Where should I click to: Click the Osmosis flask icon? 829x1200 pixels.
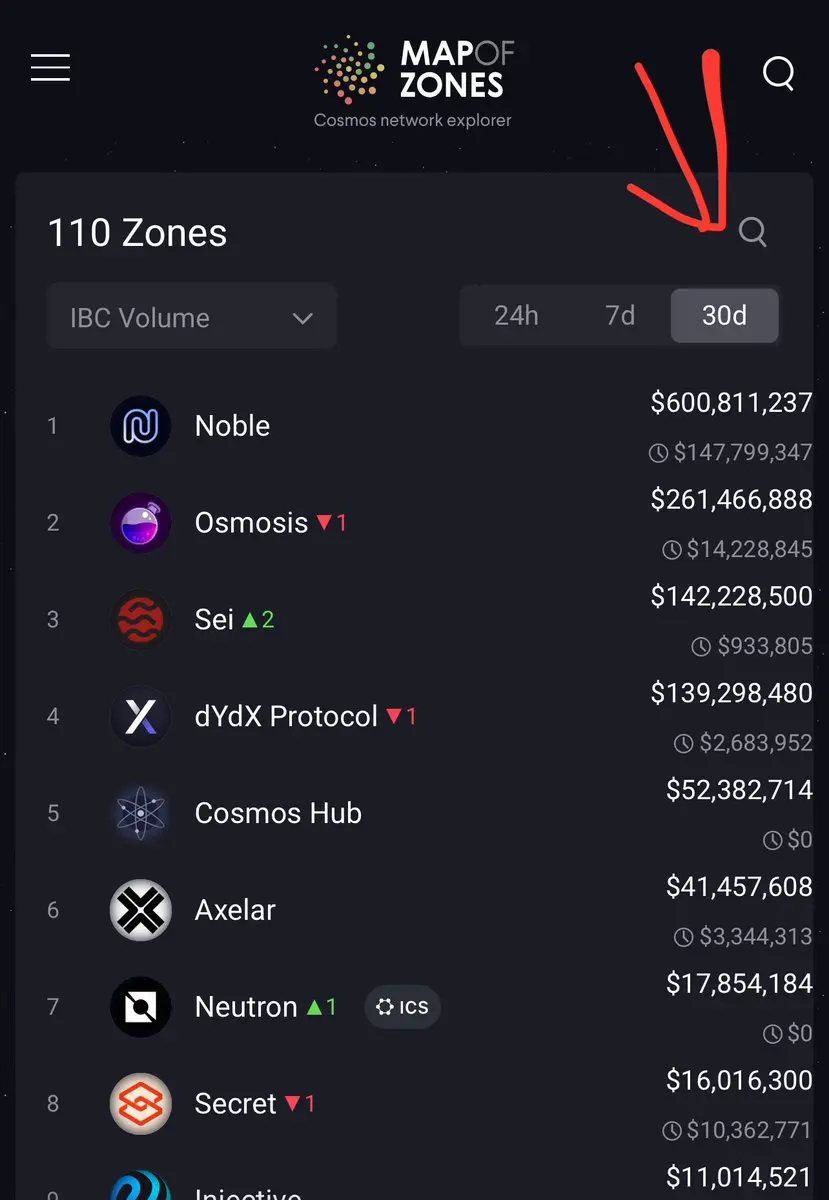[x=140, y=523]
